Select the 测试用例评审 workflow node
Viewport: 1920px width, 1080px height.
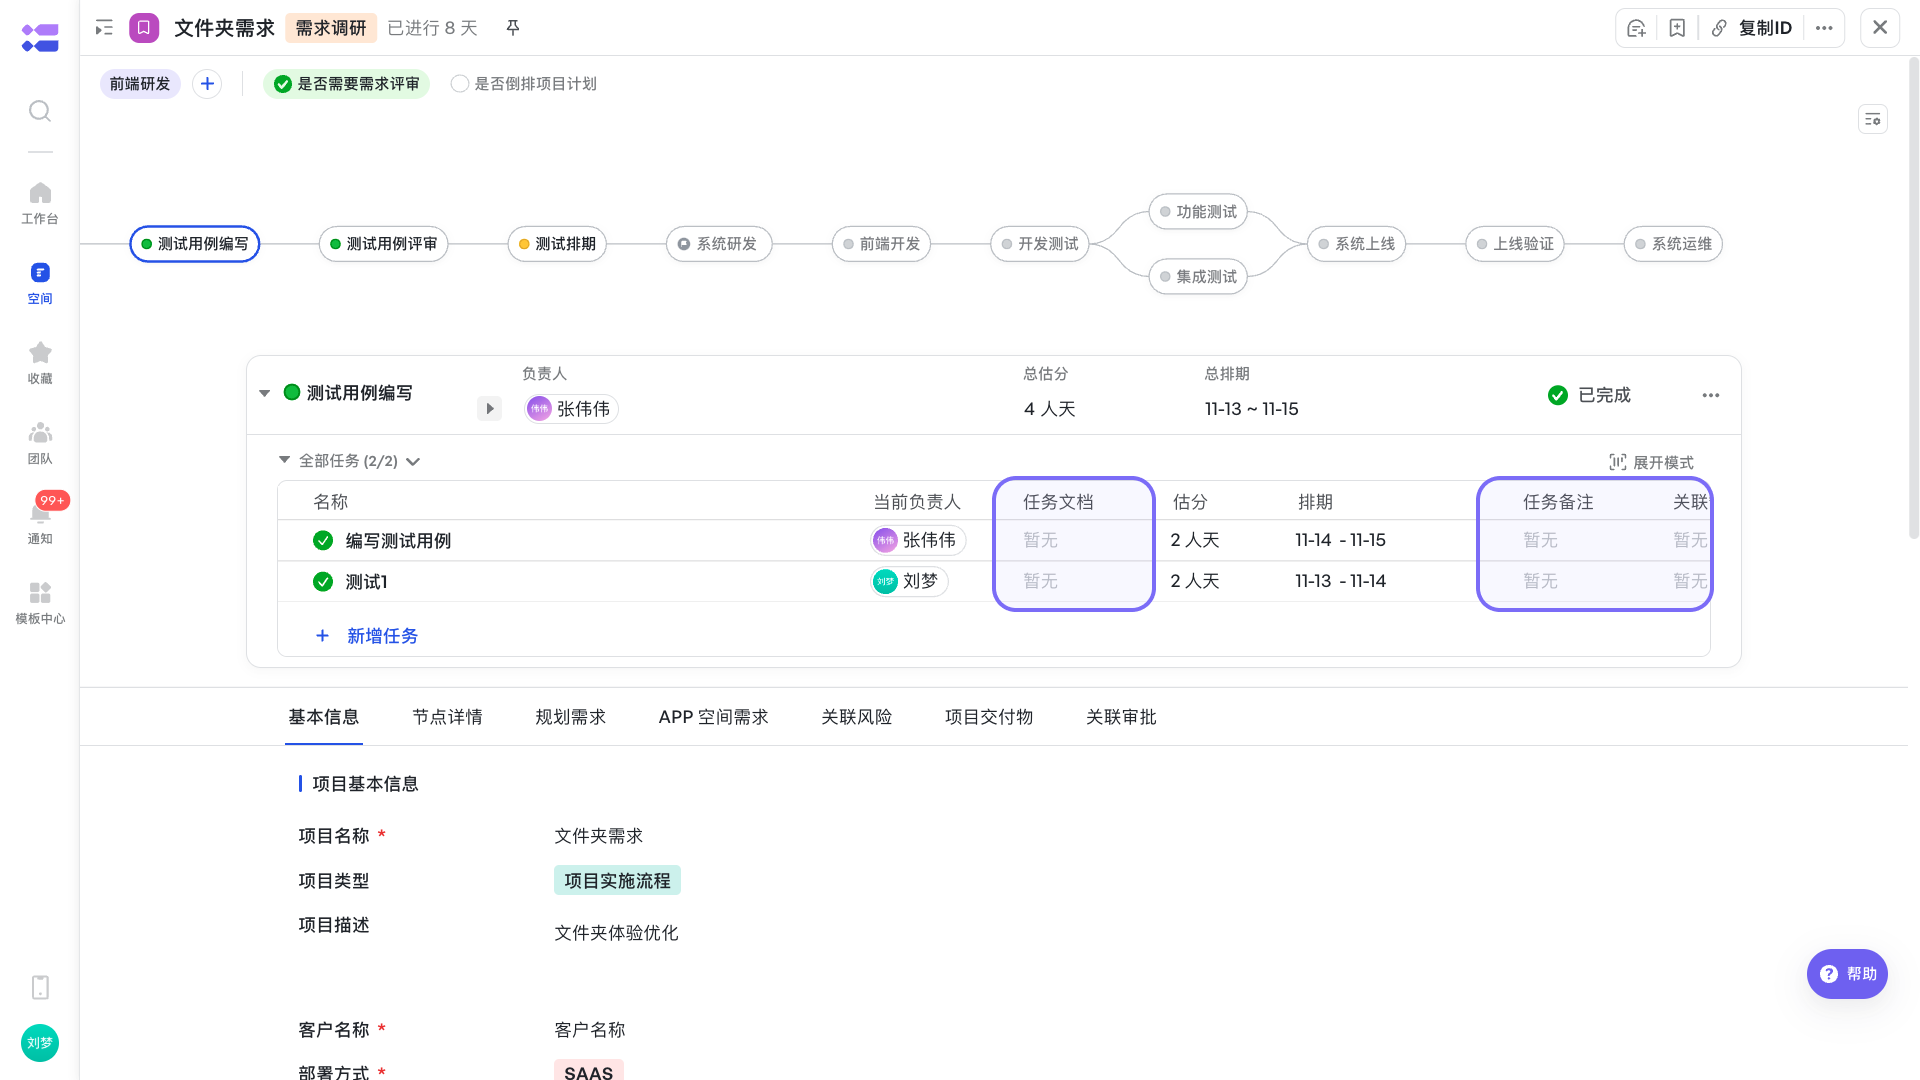tap(383, 244)
